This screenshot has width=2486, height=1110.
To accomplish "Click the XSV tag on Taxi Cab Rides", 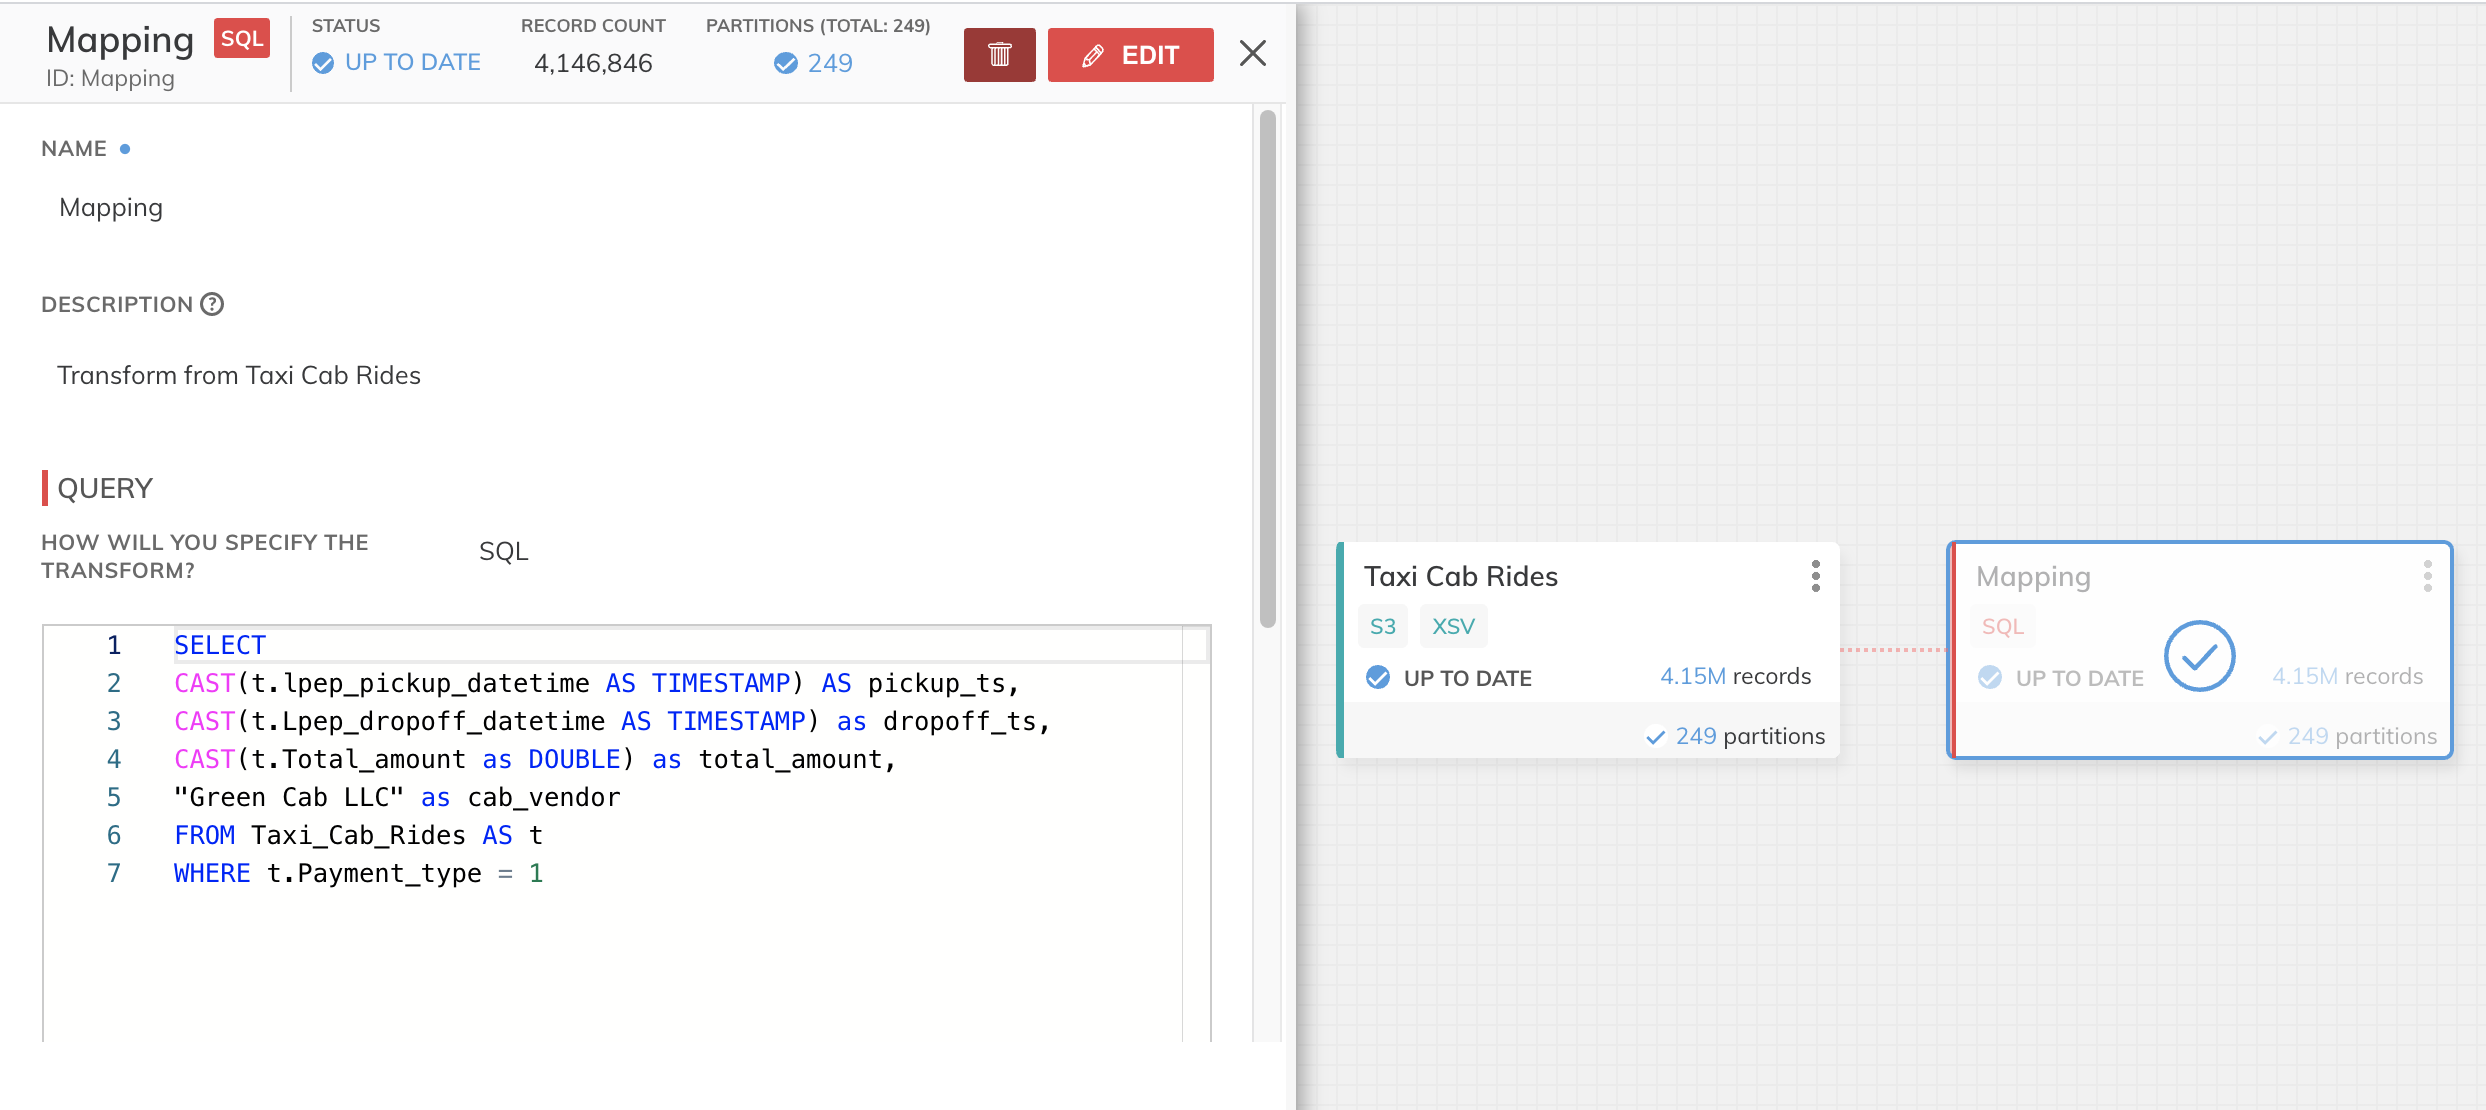I will [1453, 627].
